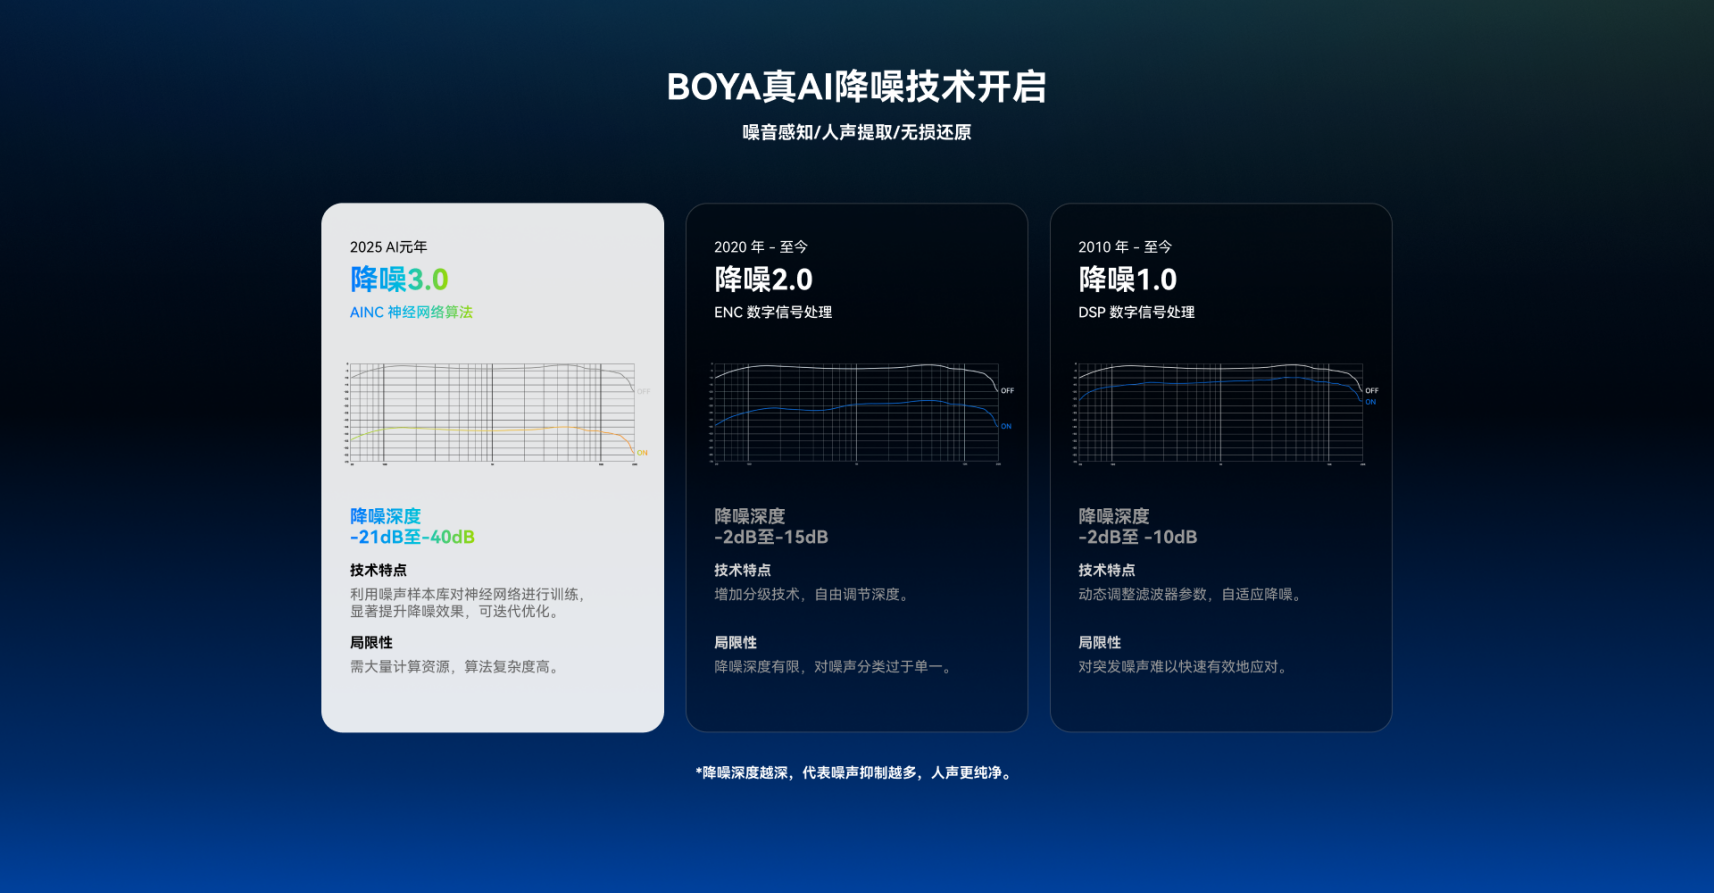Click the 噪音感知/人声提取/无损还原 subtitle
Image resolution: width=1714 pixels, height=893 pixels.
pos(856,132)
